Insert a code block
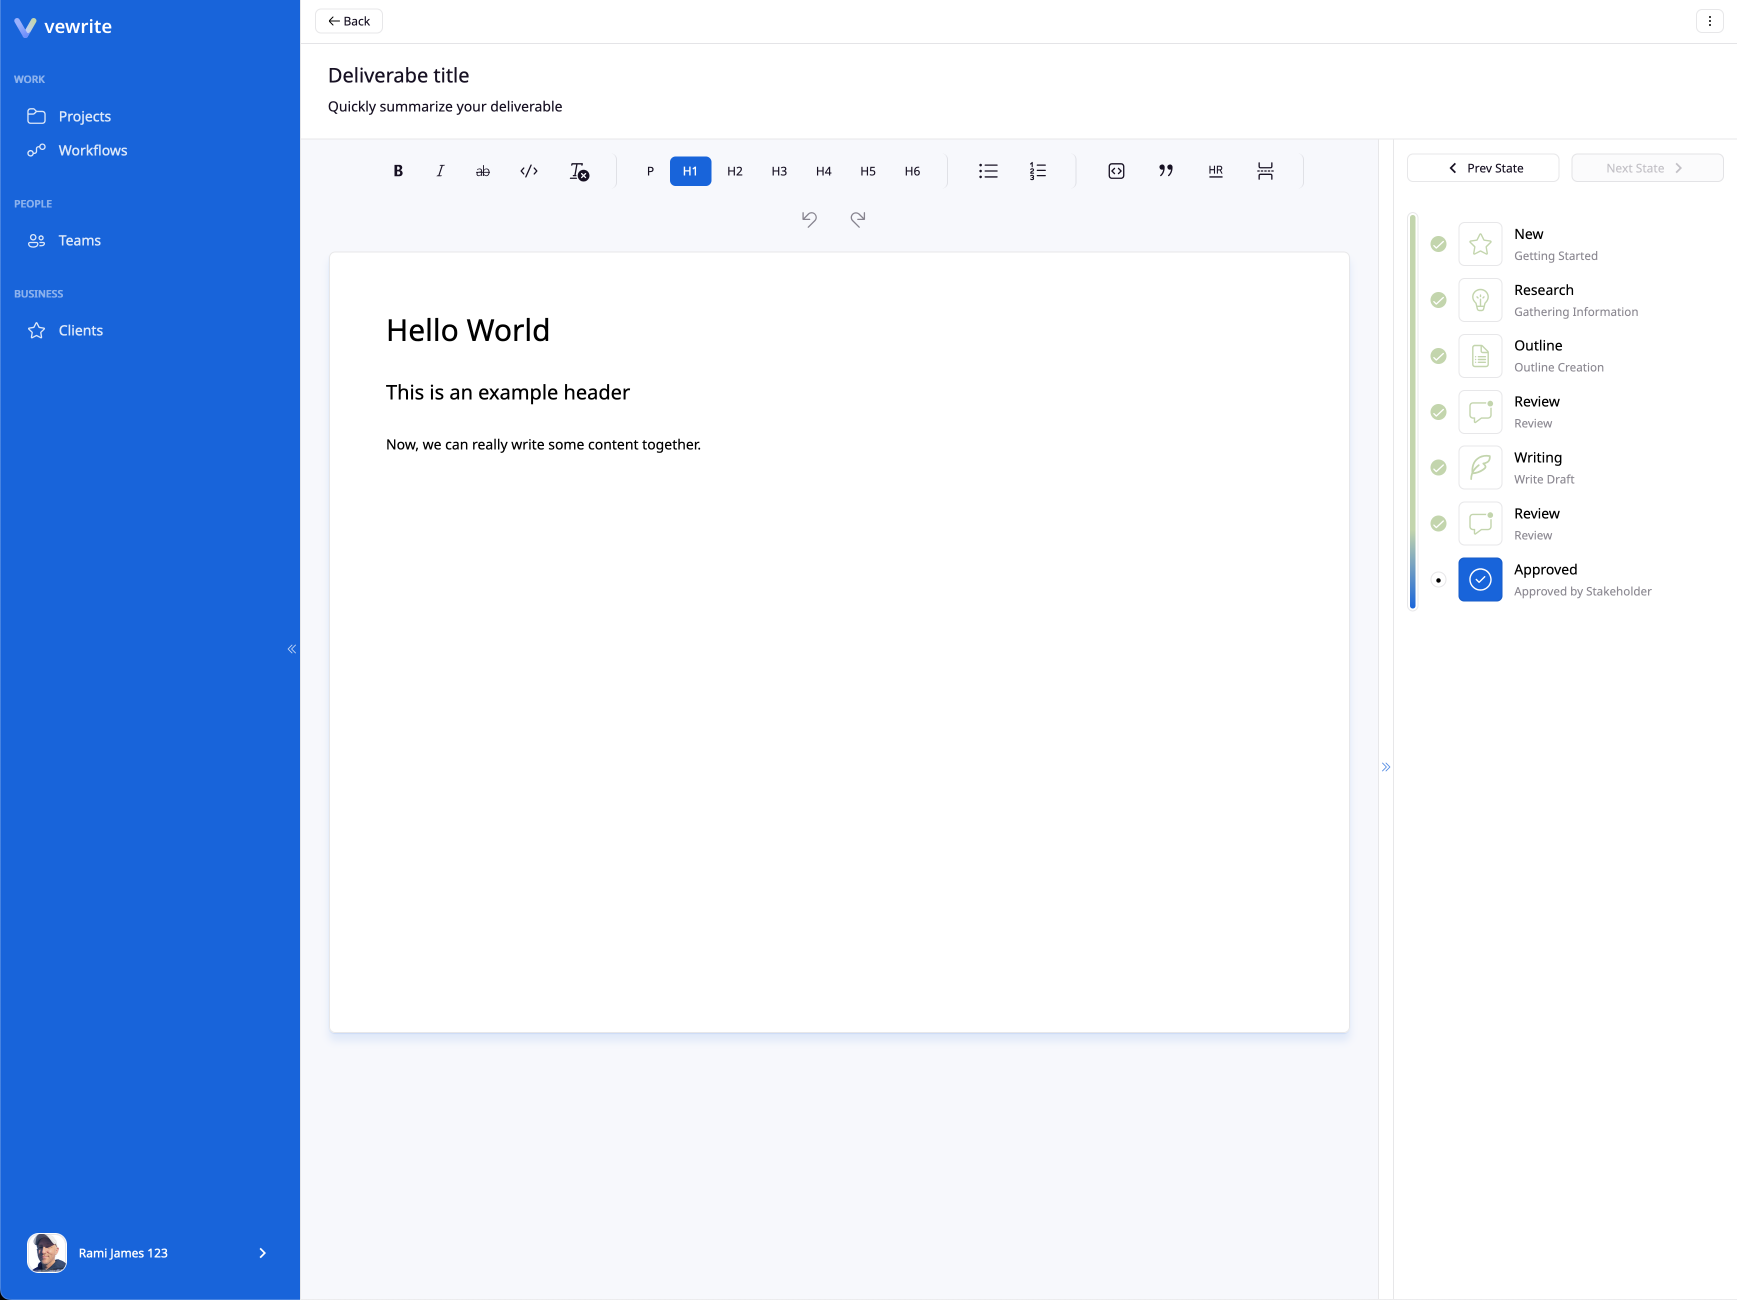Viewport: 1737px width, 1300px height. coord(1116,171)
